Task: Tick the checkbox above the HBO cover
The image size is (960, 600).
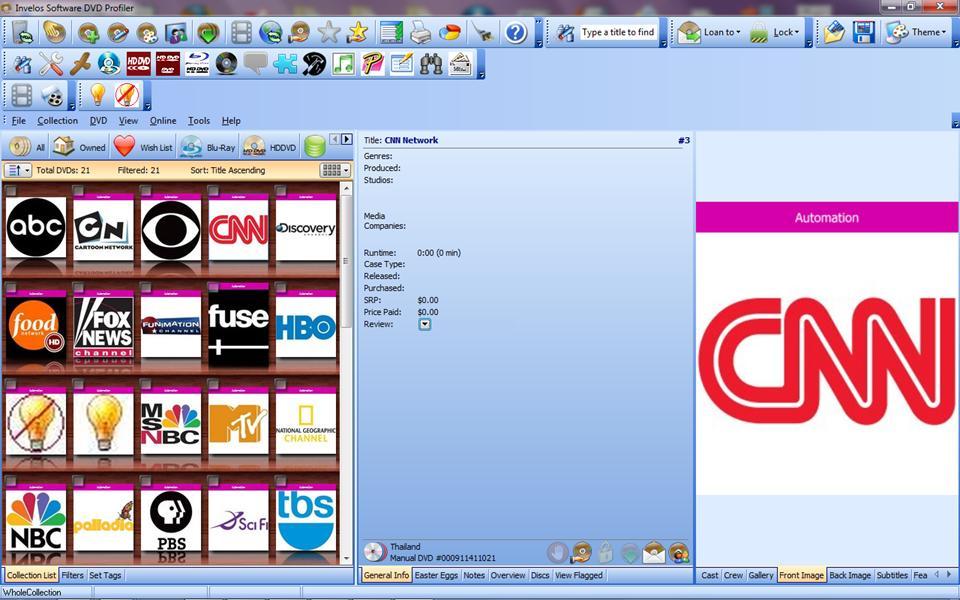Action: [280, 287]
